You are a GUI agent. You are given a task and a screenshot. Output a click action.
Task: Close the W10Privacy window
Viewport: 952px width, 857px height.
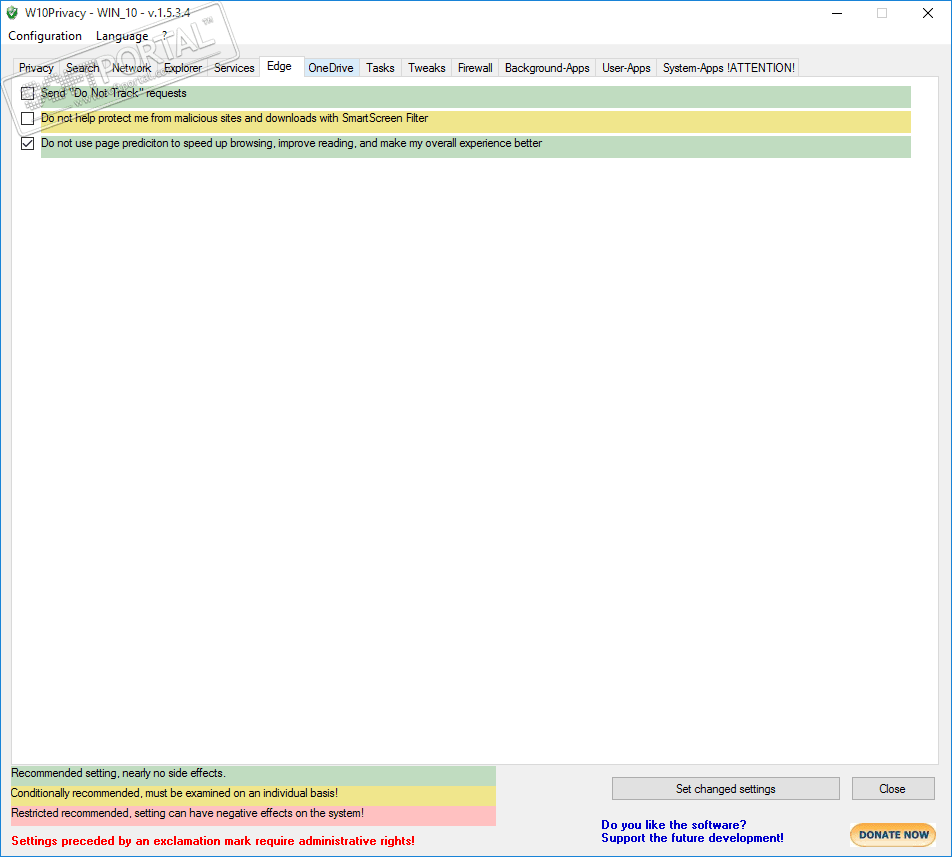927,13
